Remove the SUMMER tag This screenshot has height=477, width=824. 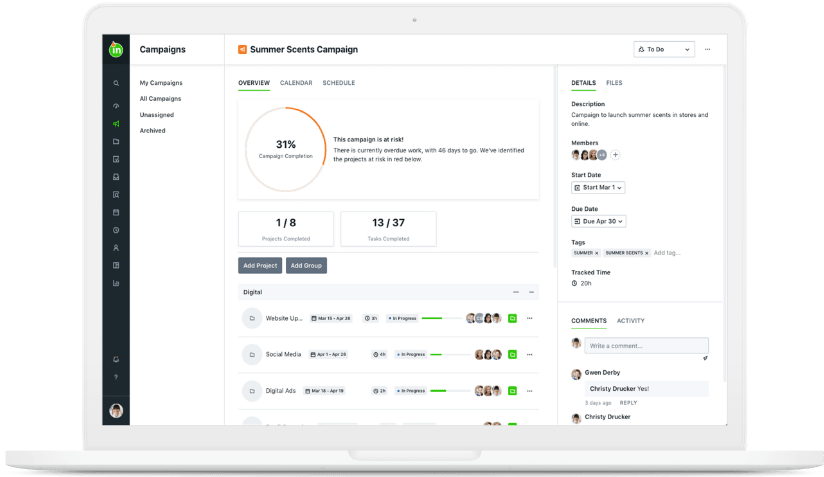tap(596, 253)
